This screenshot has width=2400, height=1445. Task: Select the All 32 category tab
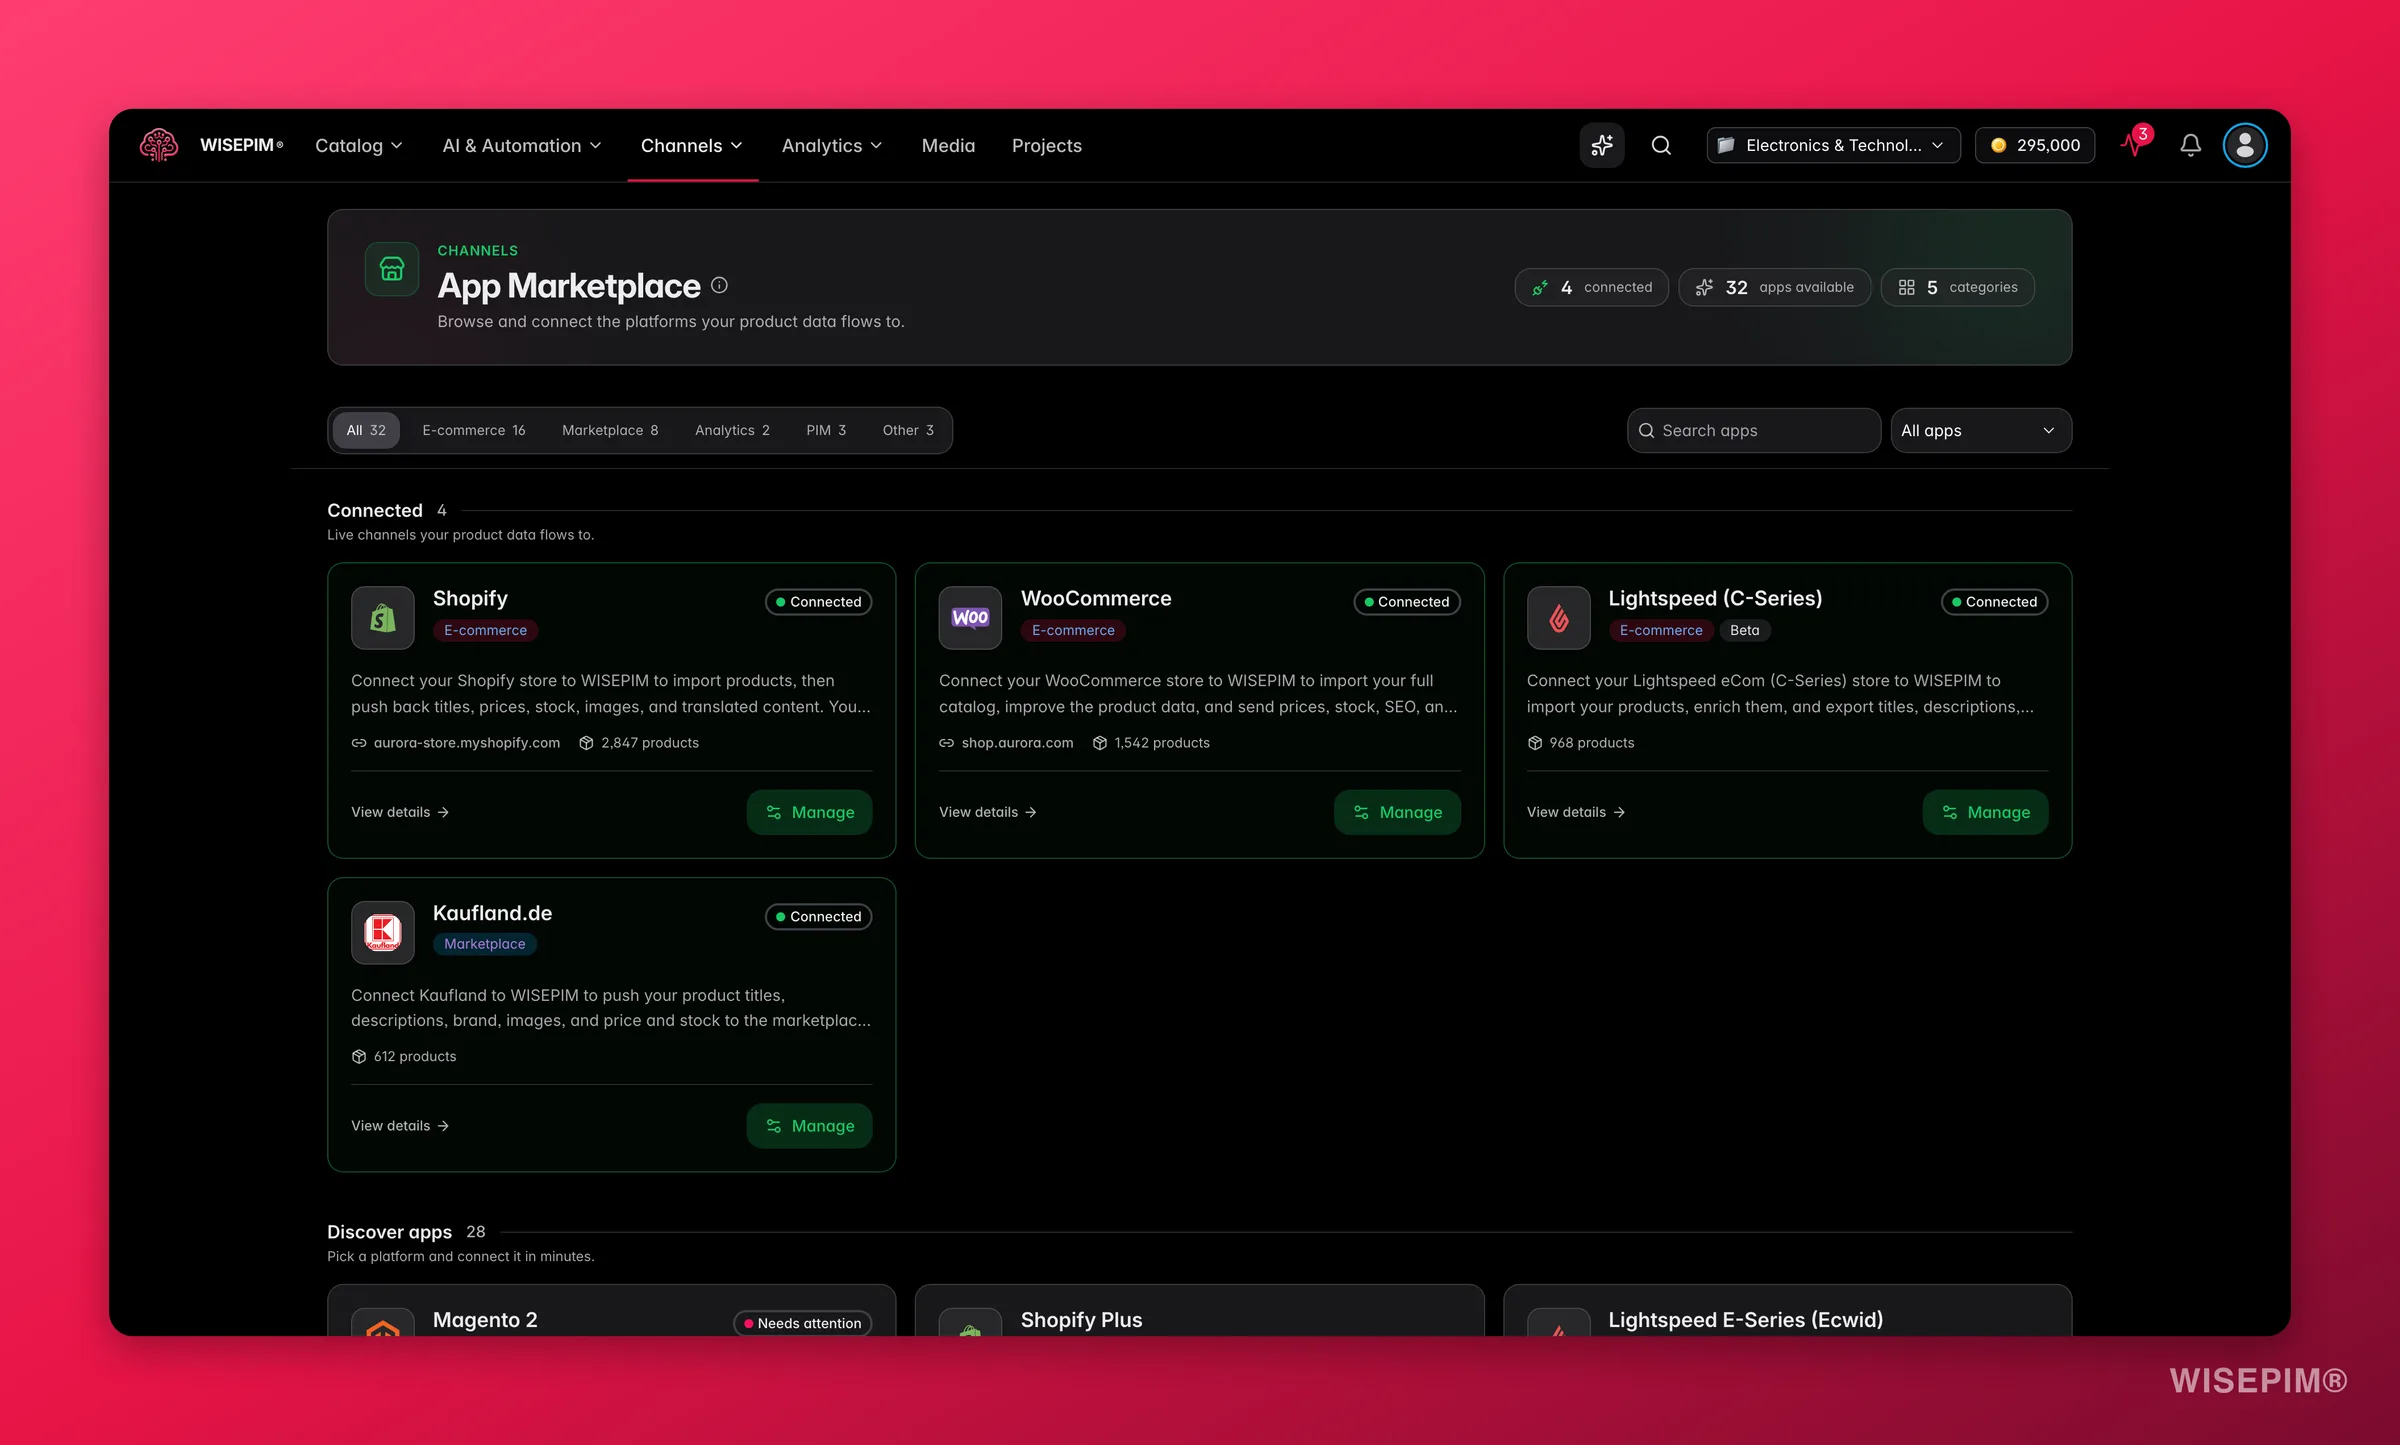click(366, 430)
